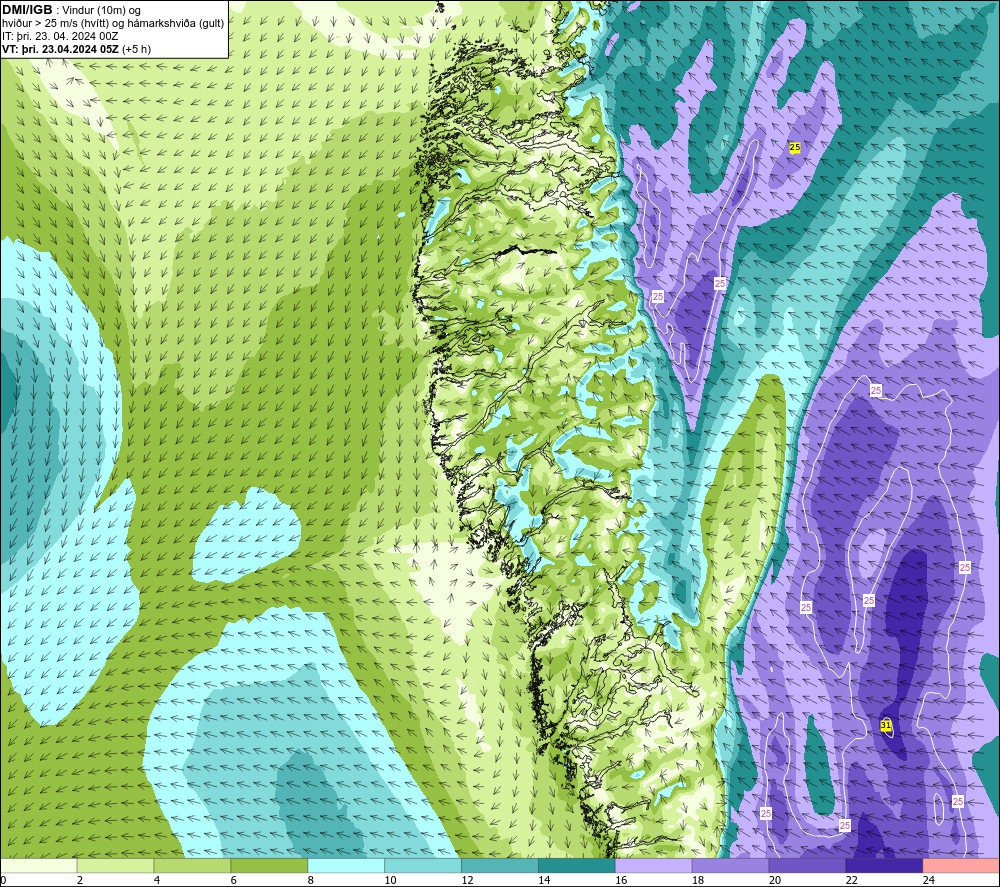This screenshot has height=887, width=1000.
Task: Click the yellow 25 max gust marker
Action: pos(795,147)
